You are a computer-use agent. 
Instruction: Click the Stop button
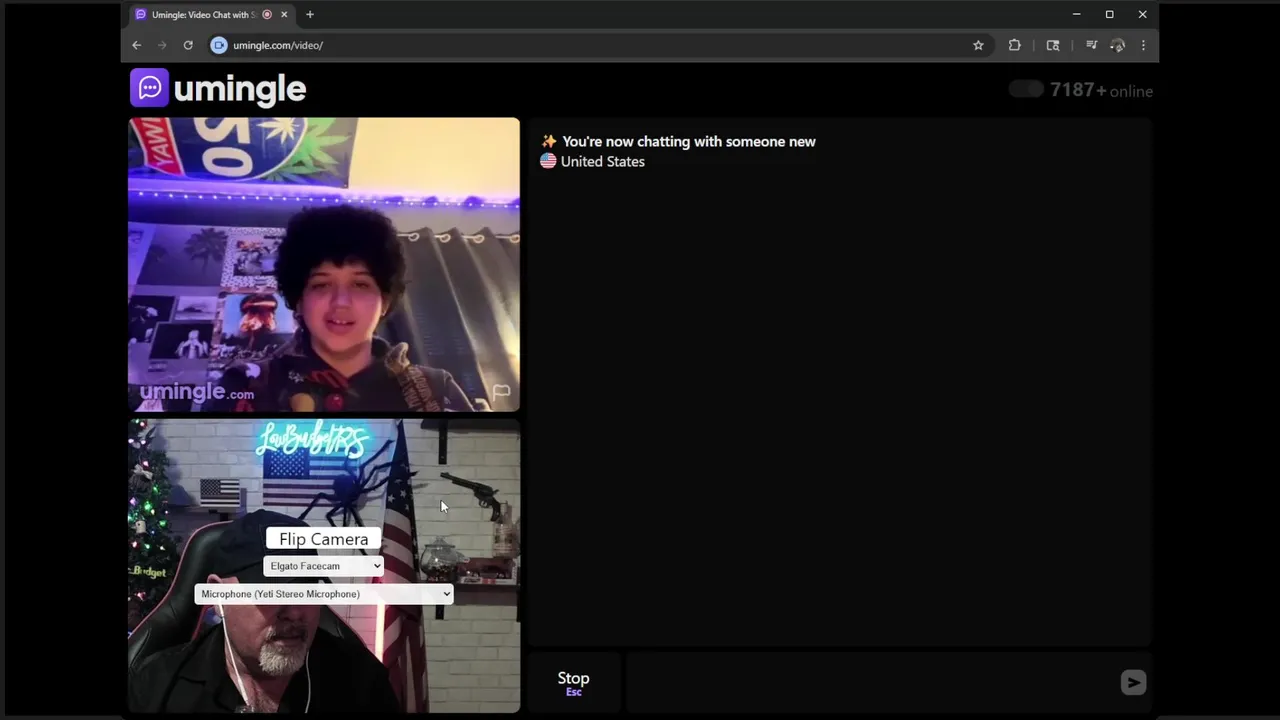(x=574, y=683)
